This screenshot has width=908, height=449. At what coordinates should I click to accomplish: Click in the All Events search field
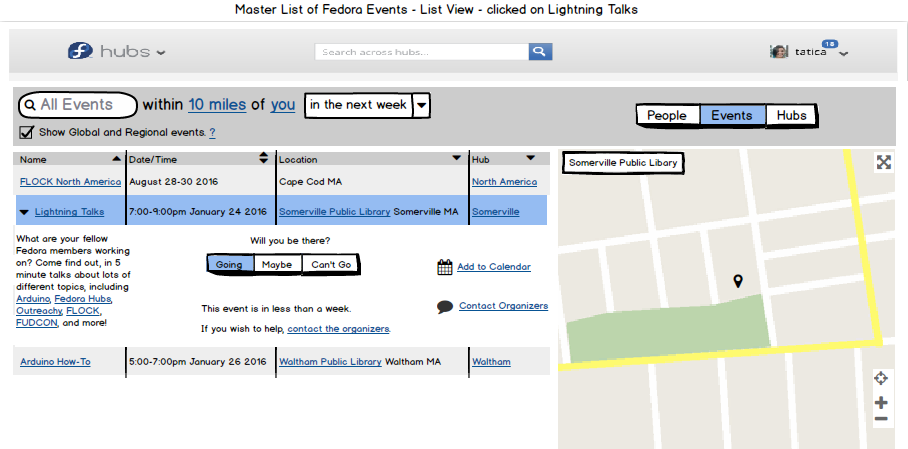click(78, 105)
